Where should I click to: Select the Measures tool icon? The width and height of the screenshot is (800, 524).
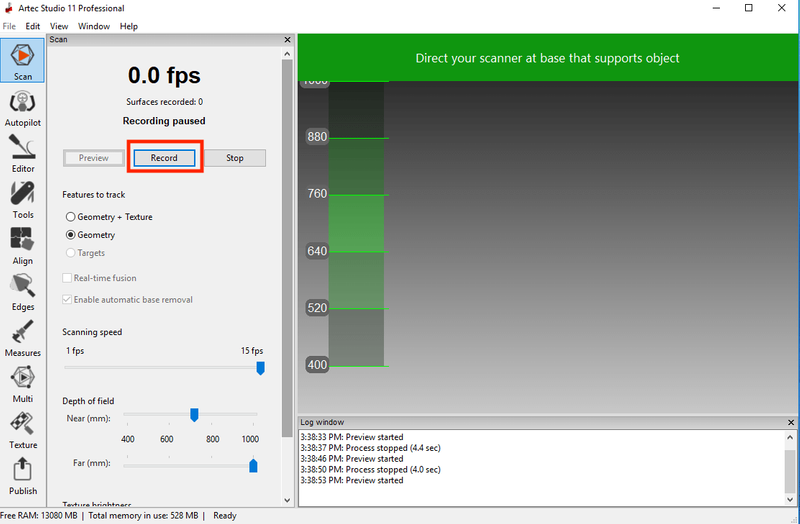click(22, 335)
